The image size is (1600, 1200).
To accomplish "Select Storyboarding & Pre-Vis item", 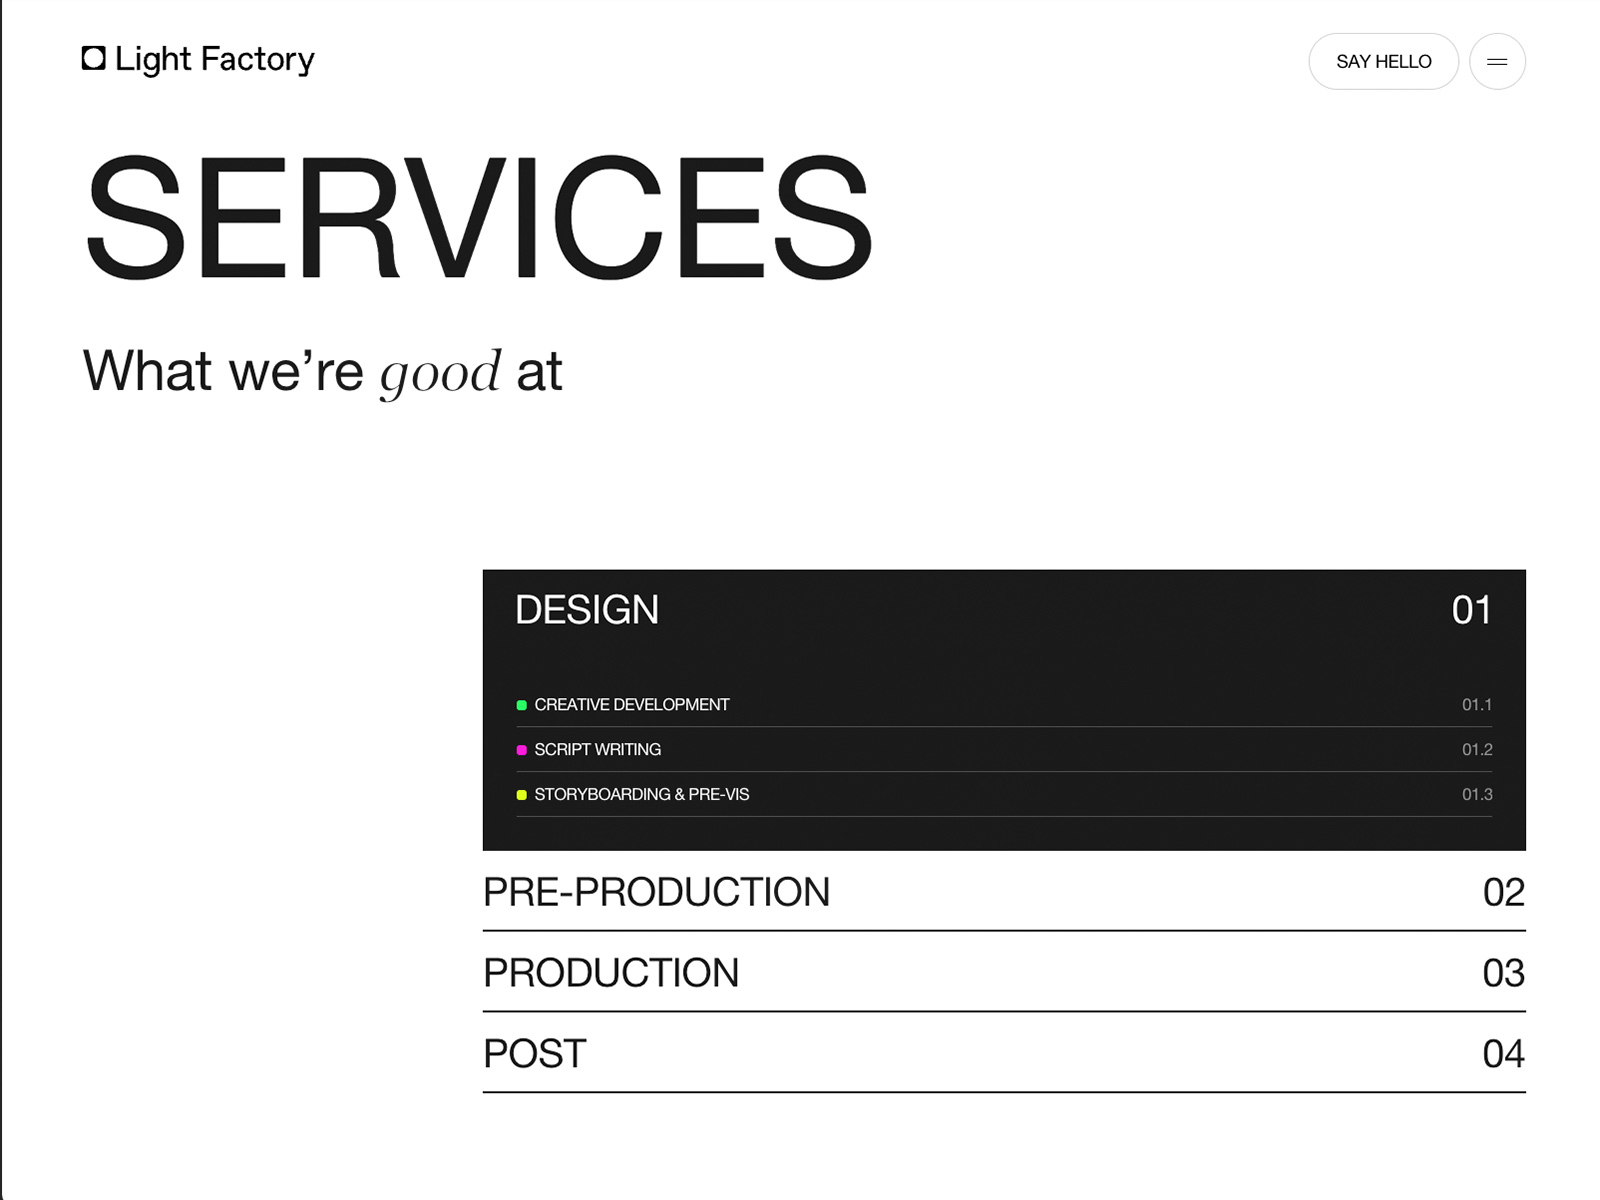I will tap(641, 795).
